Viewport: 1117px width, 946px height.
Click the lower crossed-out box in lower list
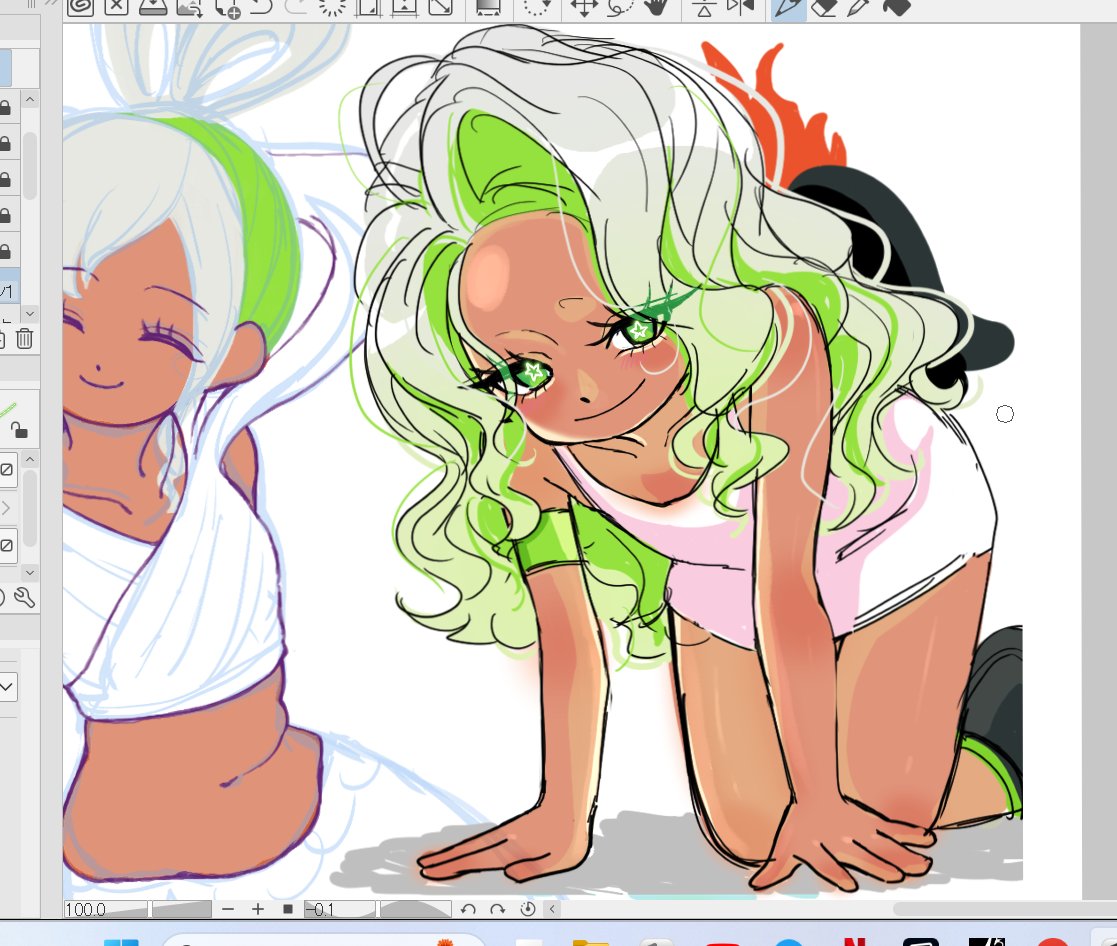pos(6,546)
